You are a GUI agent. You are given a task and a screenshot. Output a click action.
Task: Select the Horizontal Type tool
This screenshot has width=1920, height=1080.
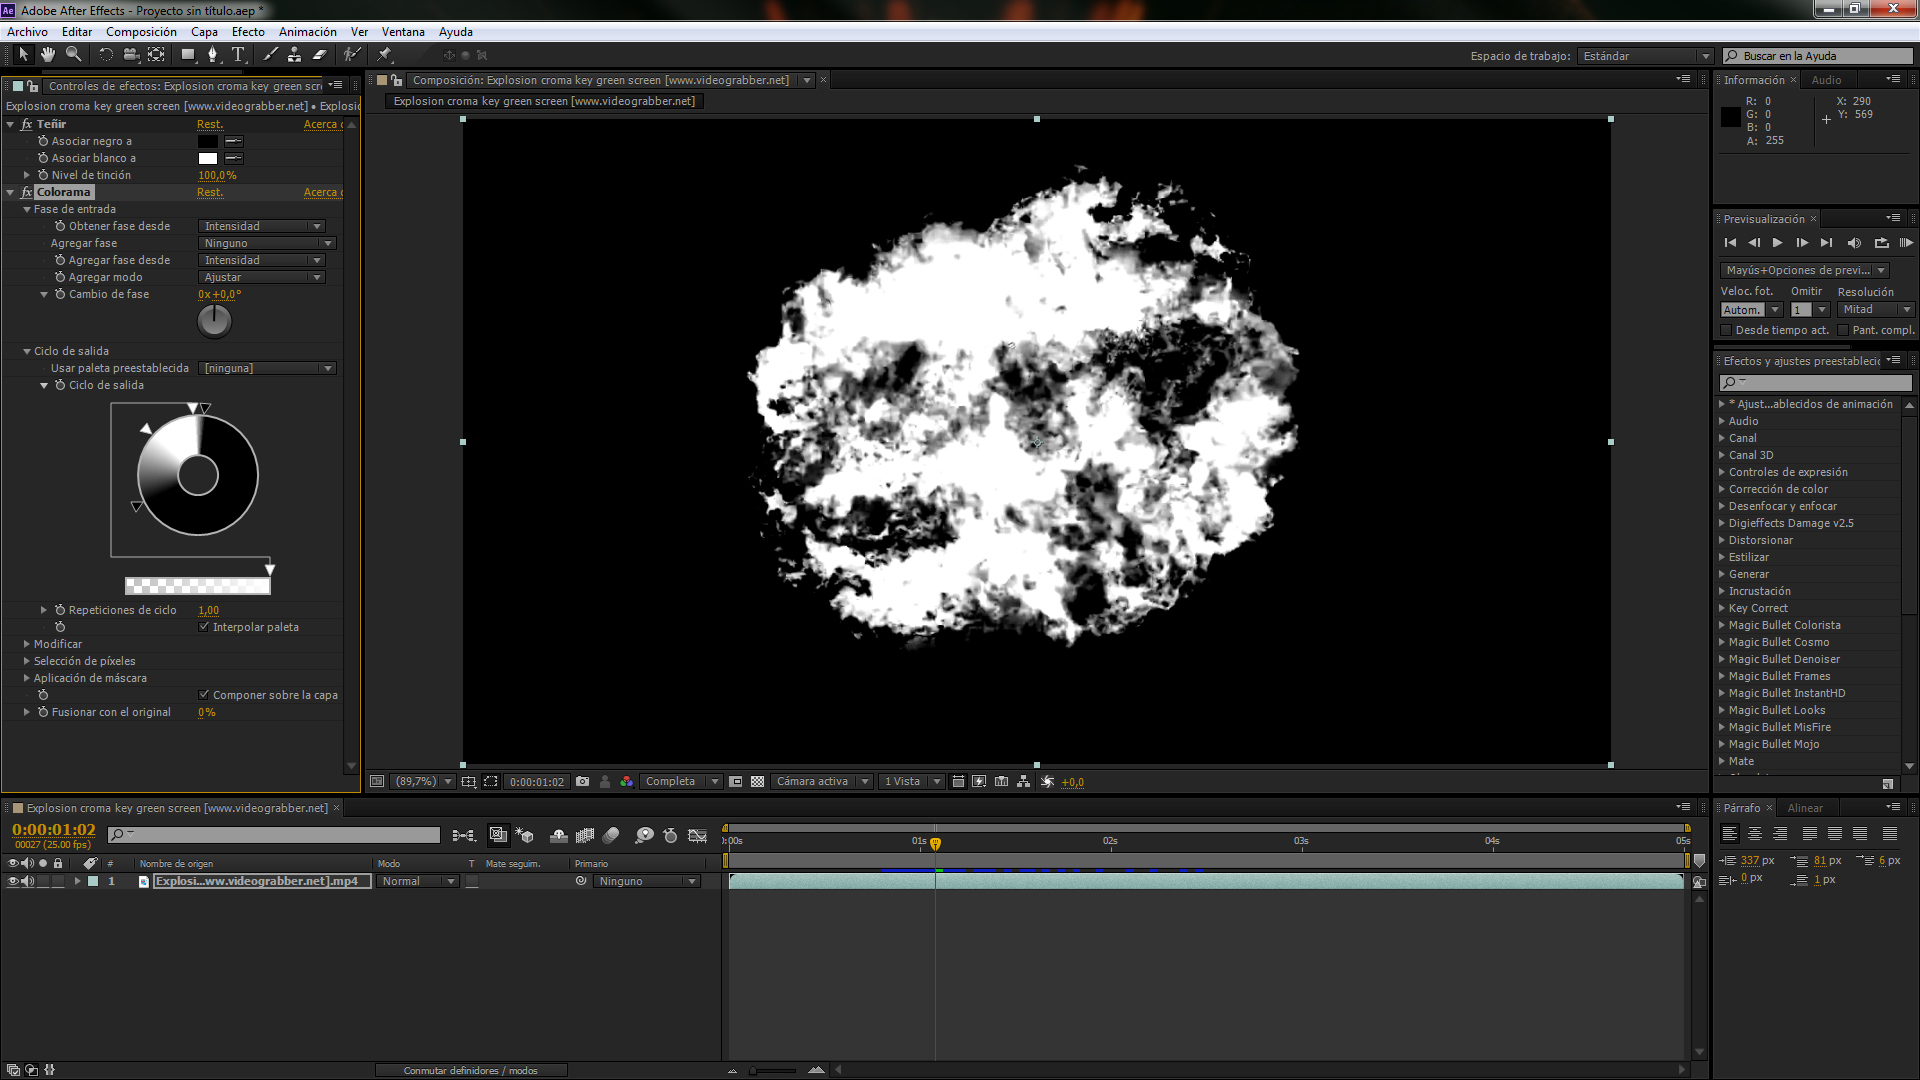[x=238, y=55]
